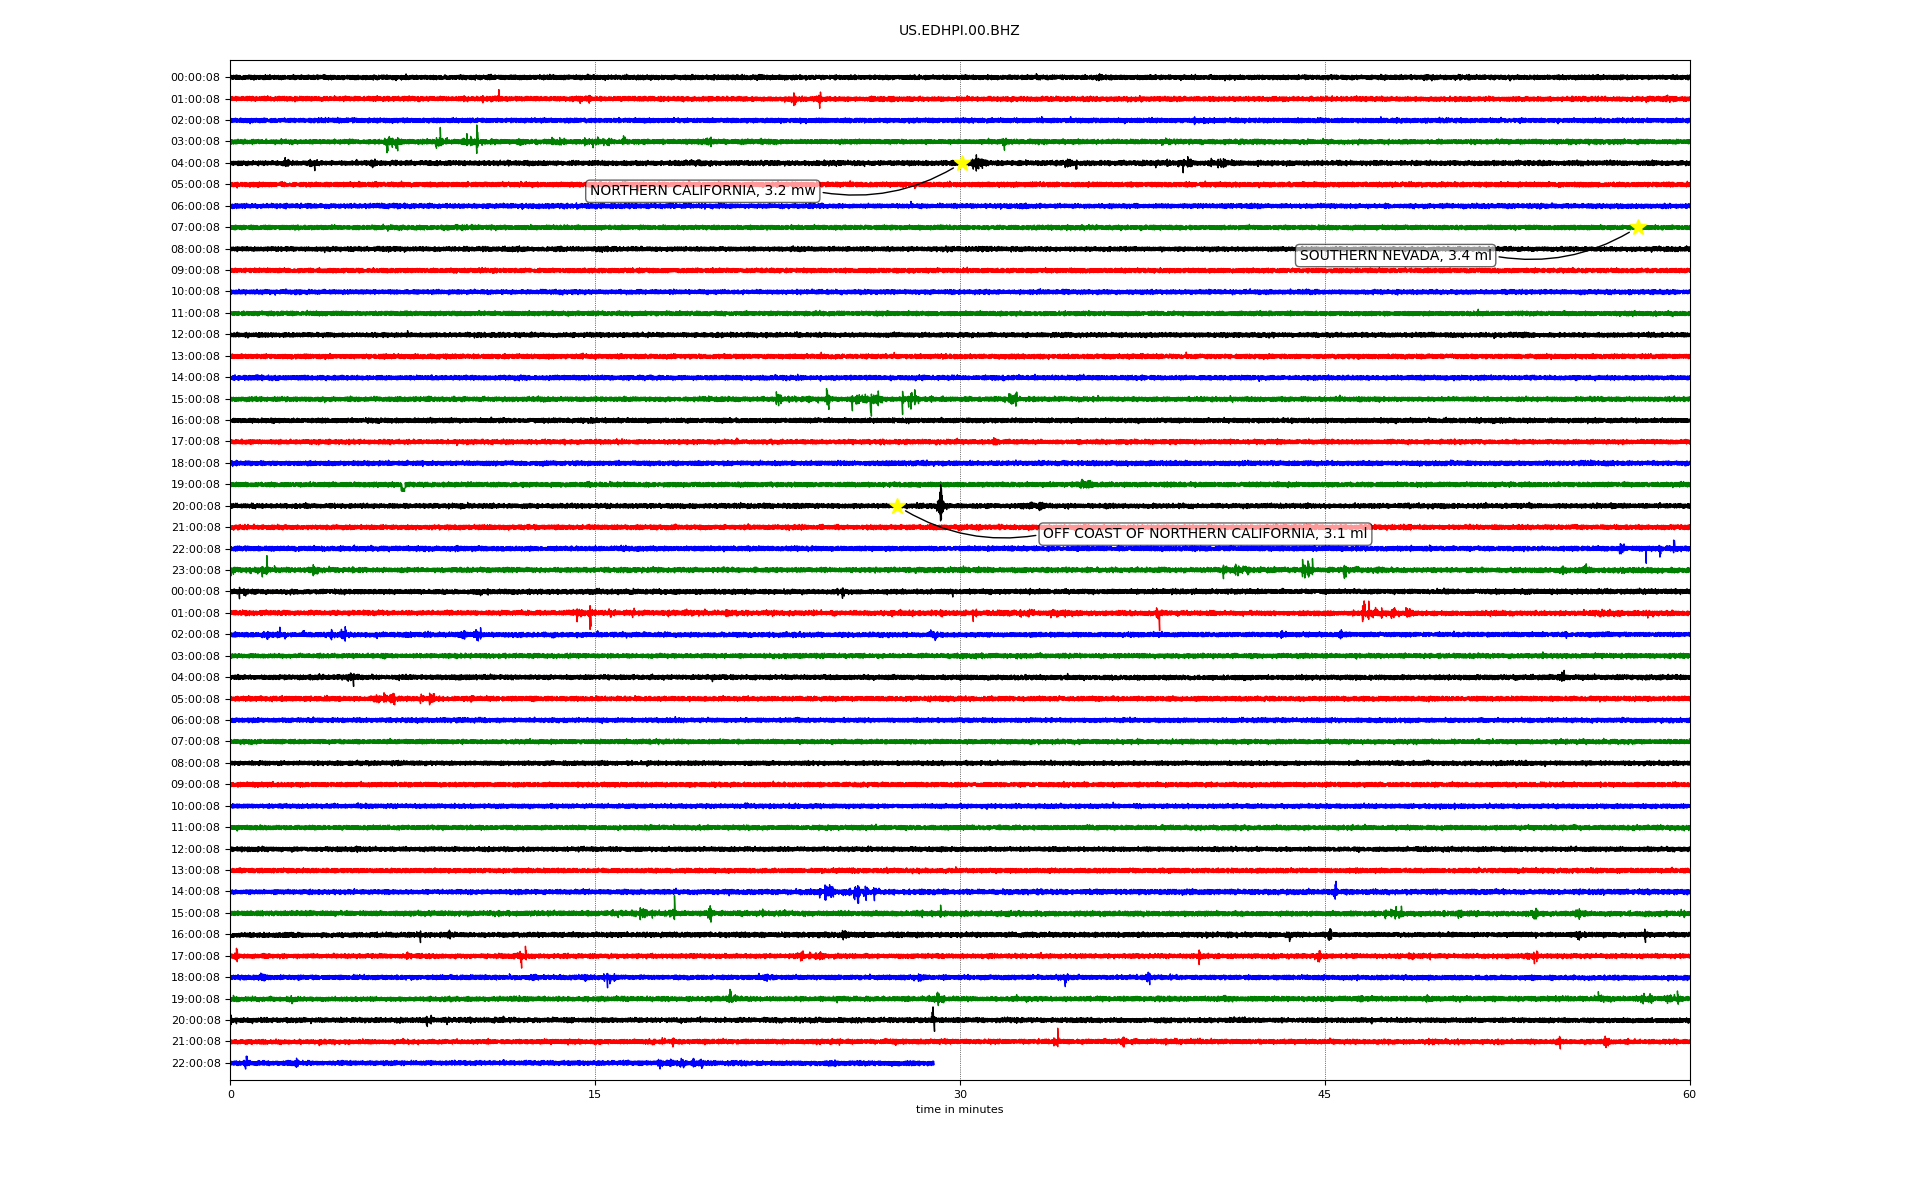Click the US.EDHPI.00.BHZ plot title
Screen dimensions: 1920x1200
(x=959, y=31)
